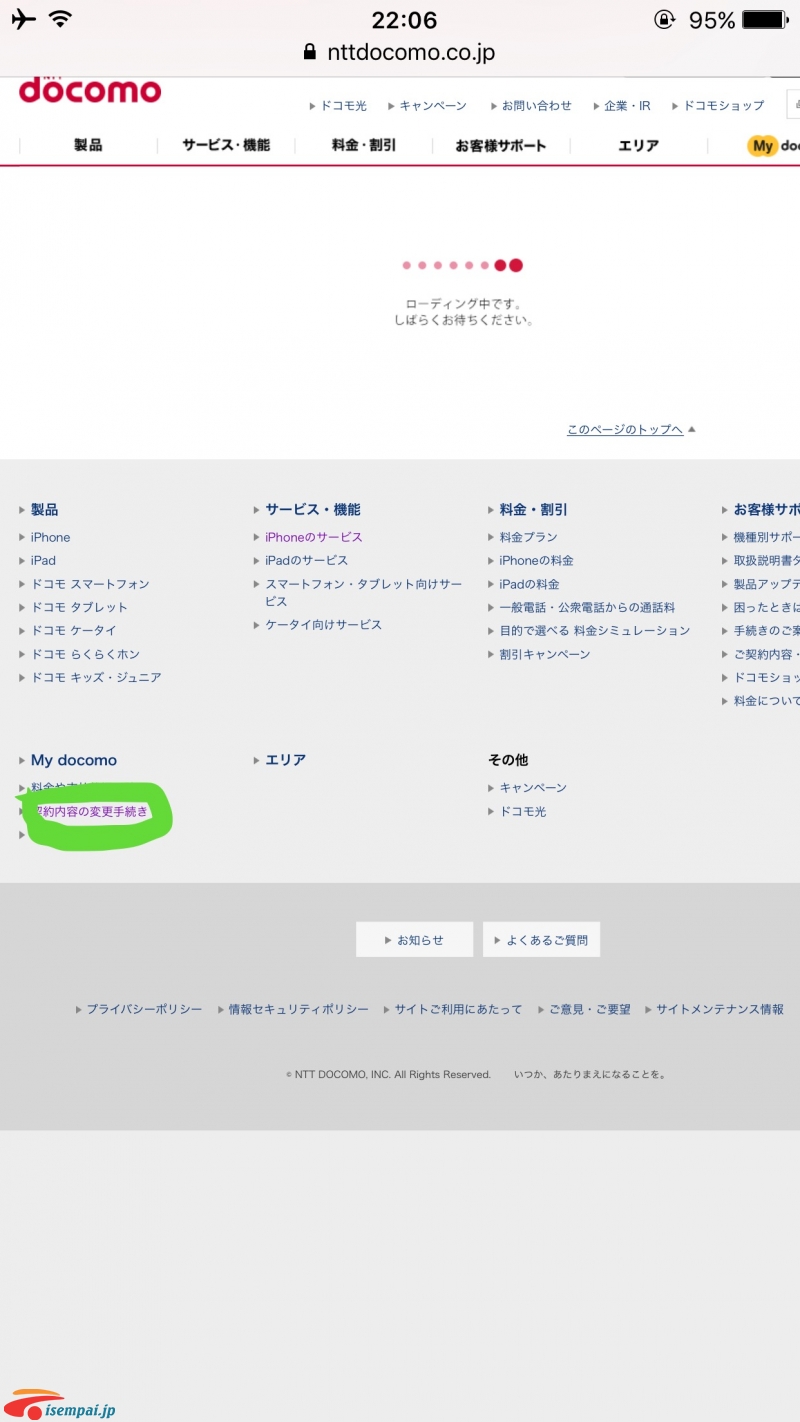Viewport: 800px width, 1422px height.
Task: Select the 製品 navigation tab
Action: [x=88, y=146]
